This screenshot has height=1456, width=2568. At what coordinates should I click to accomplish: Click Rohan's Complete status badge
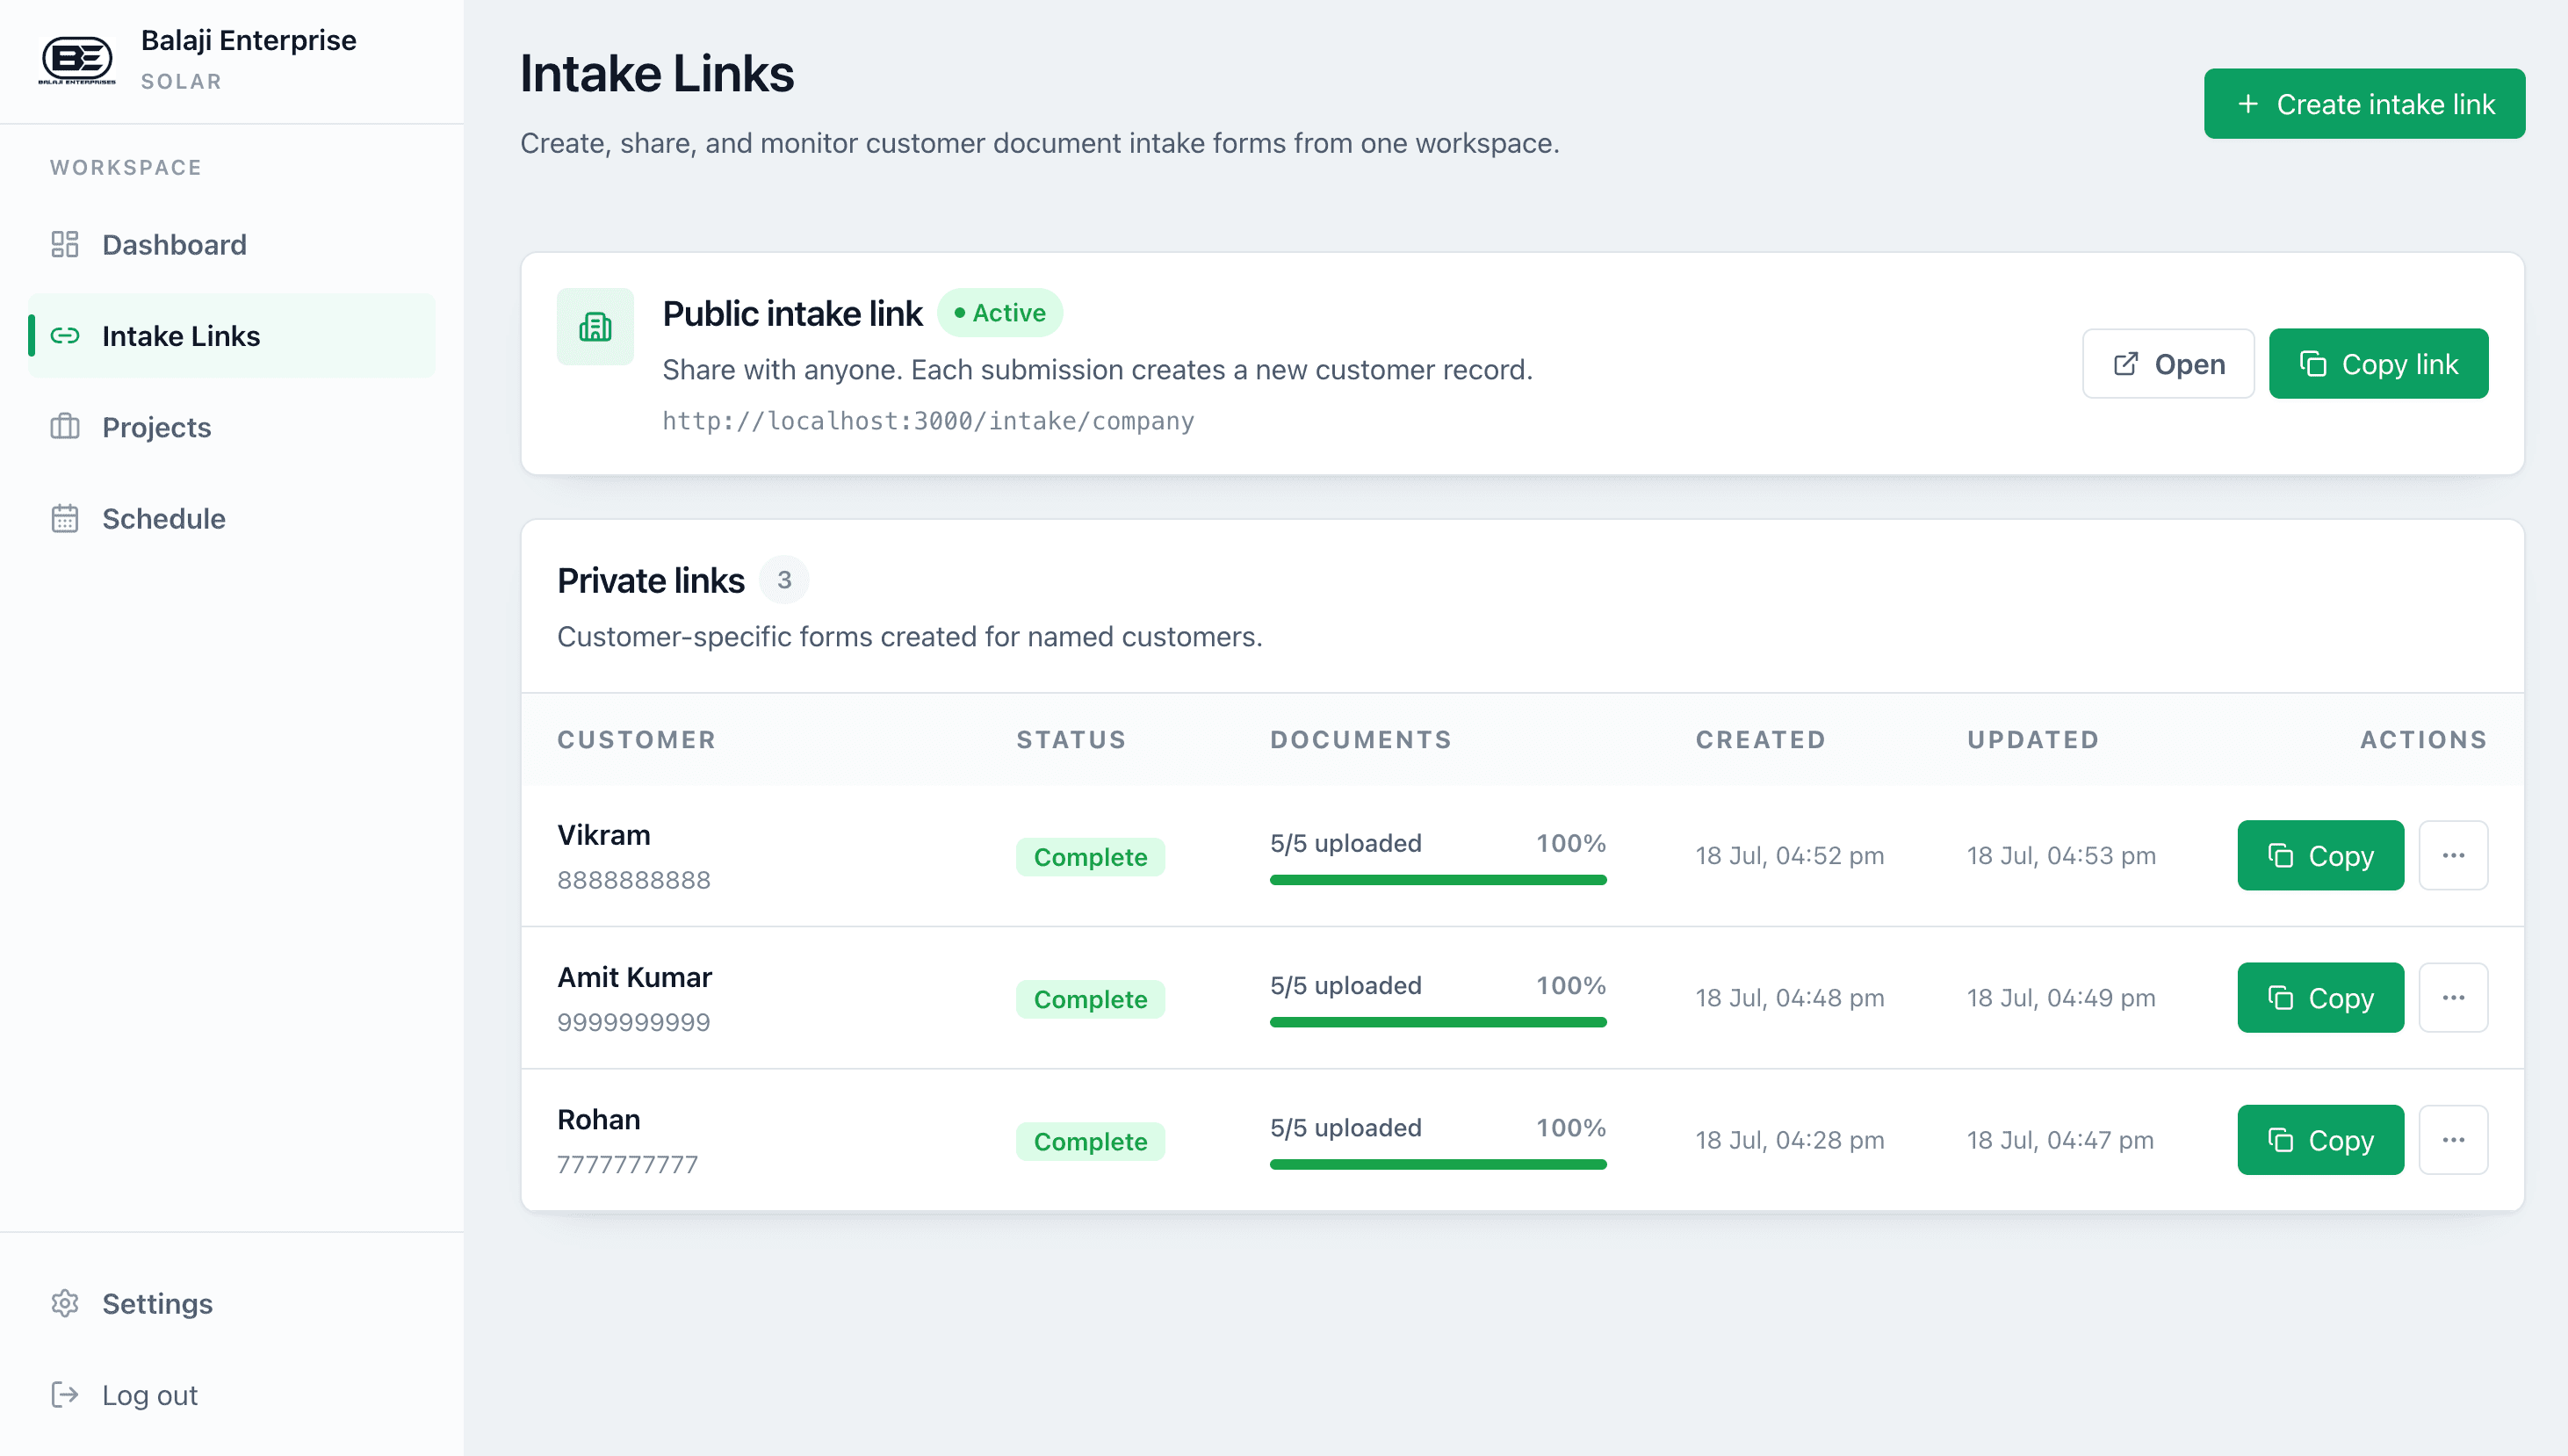tap(1090, 1141)
